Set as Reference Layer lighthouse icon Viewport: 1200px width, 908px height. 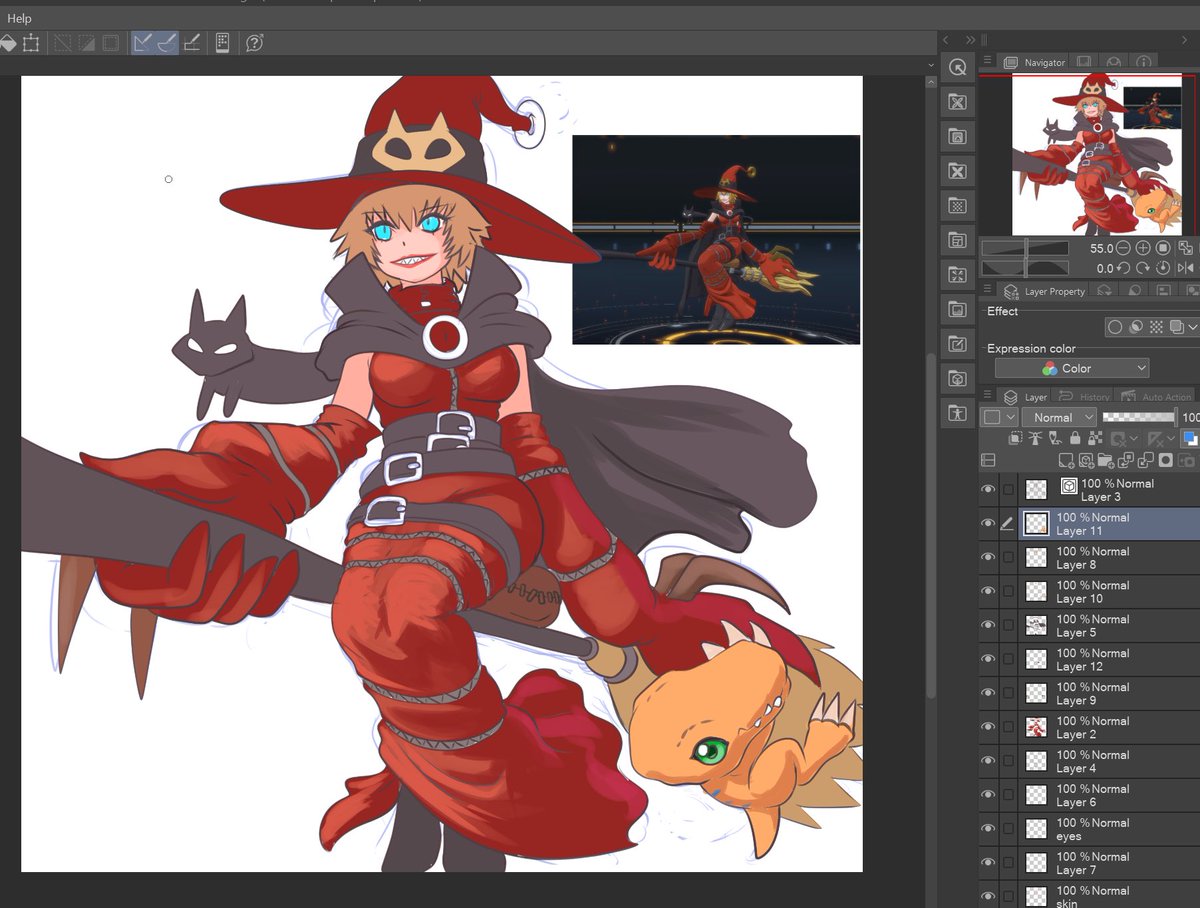point(1036,439)
